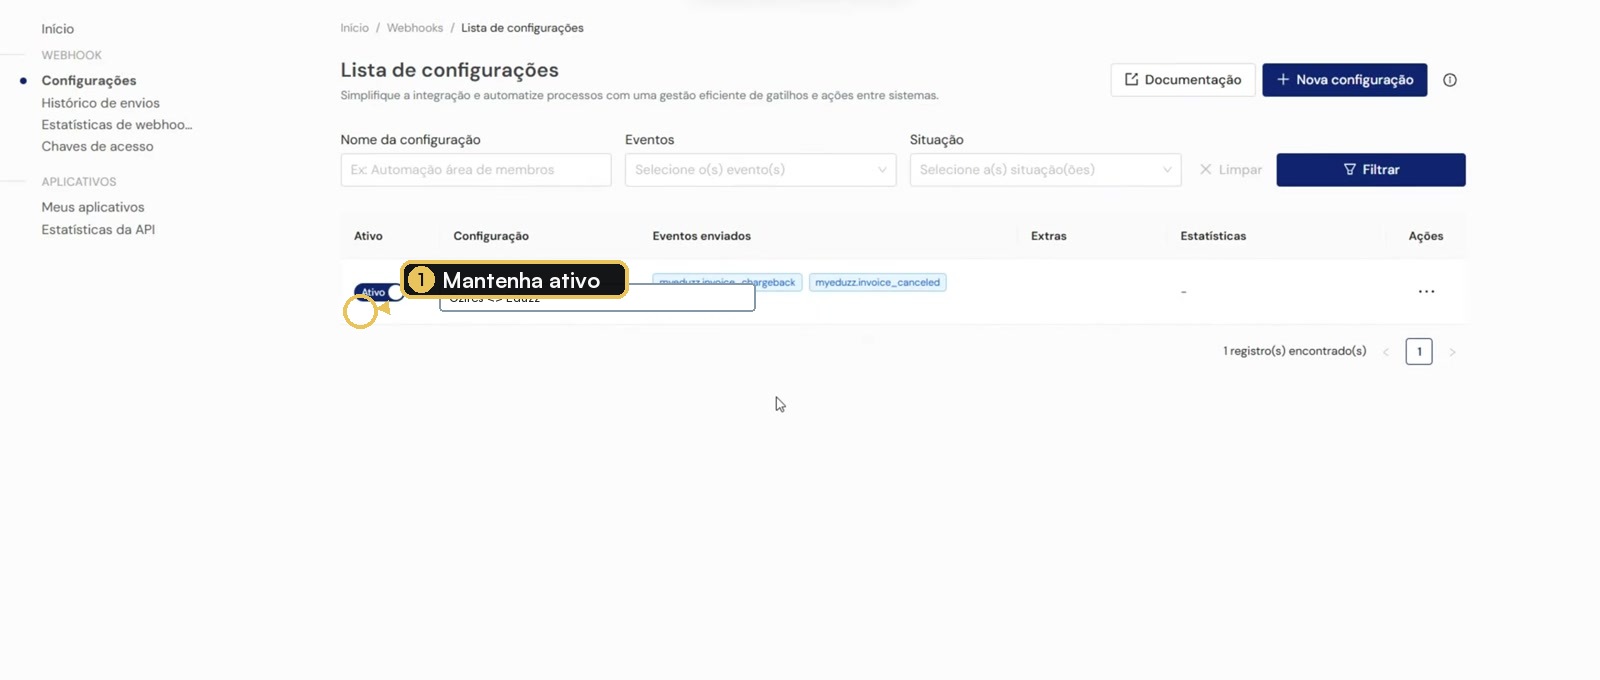The width and height of the screenshot is (1600, 680).
Task: Open Início in the sidebar
Action: tap(58, 29)
